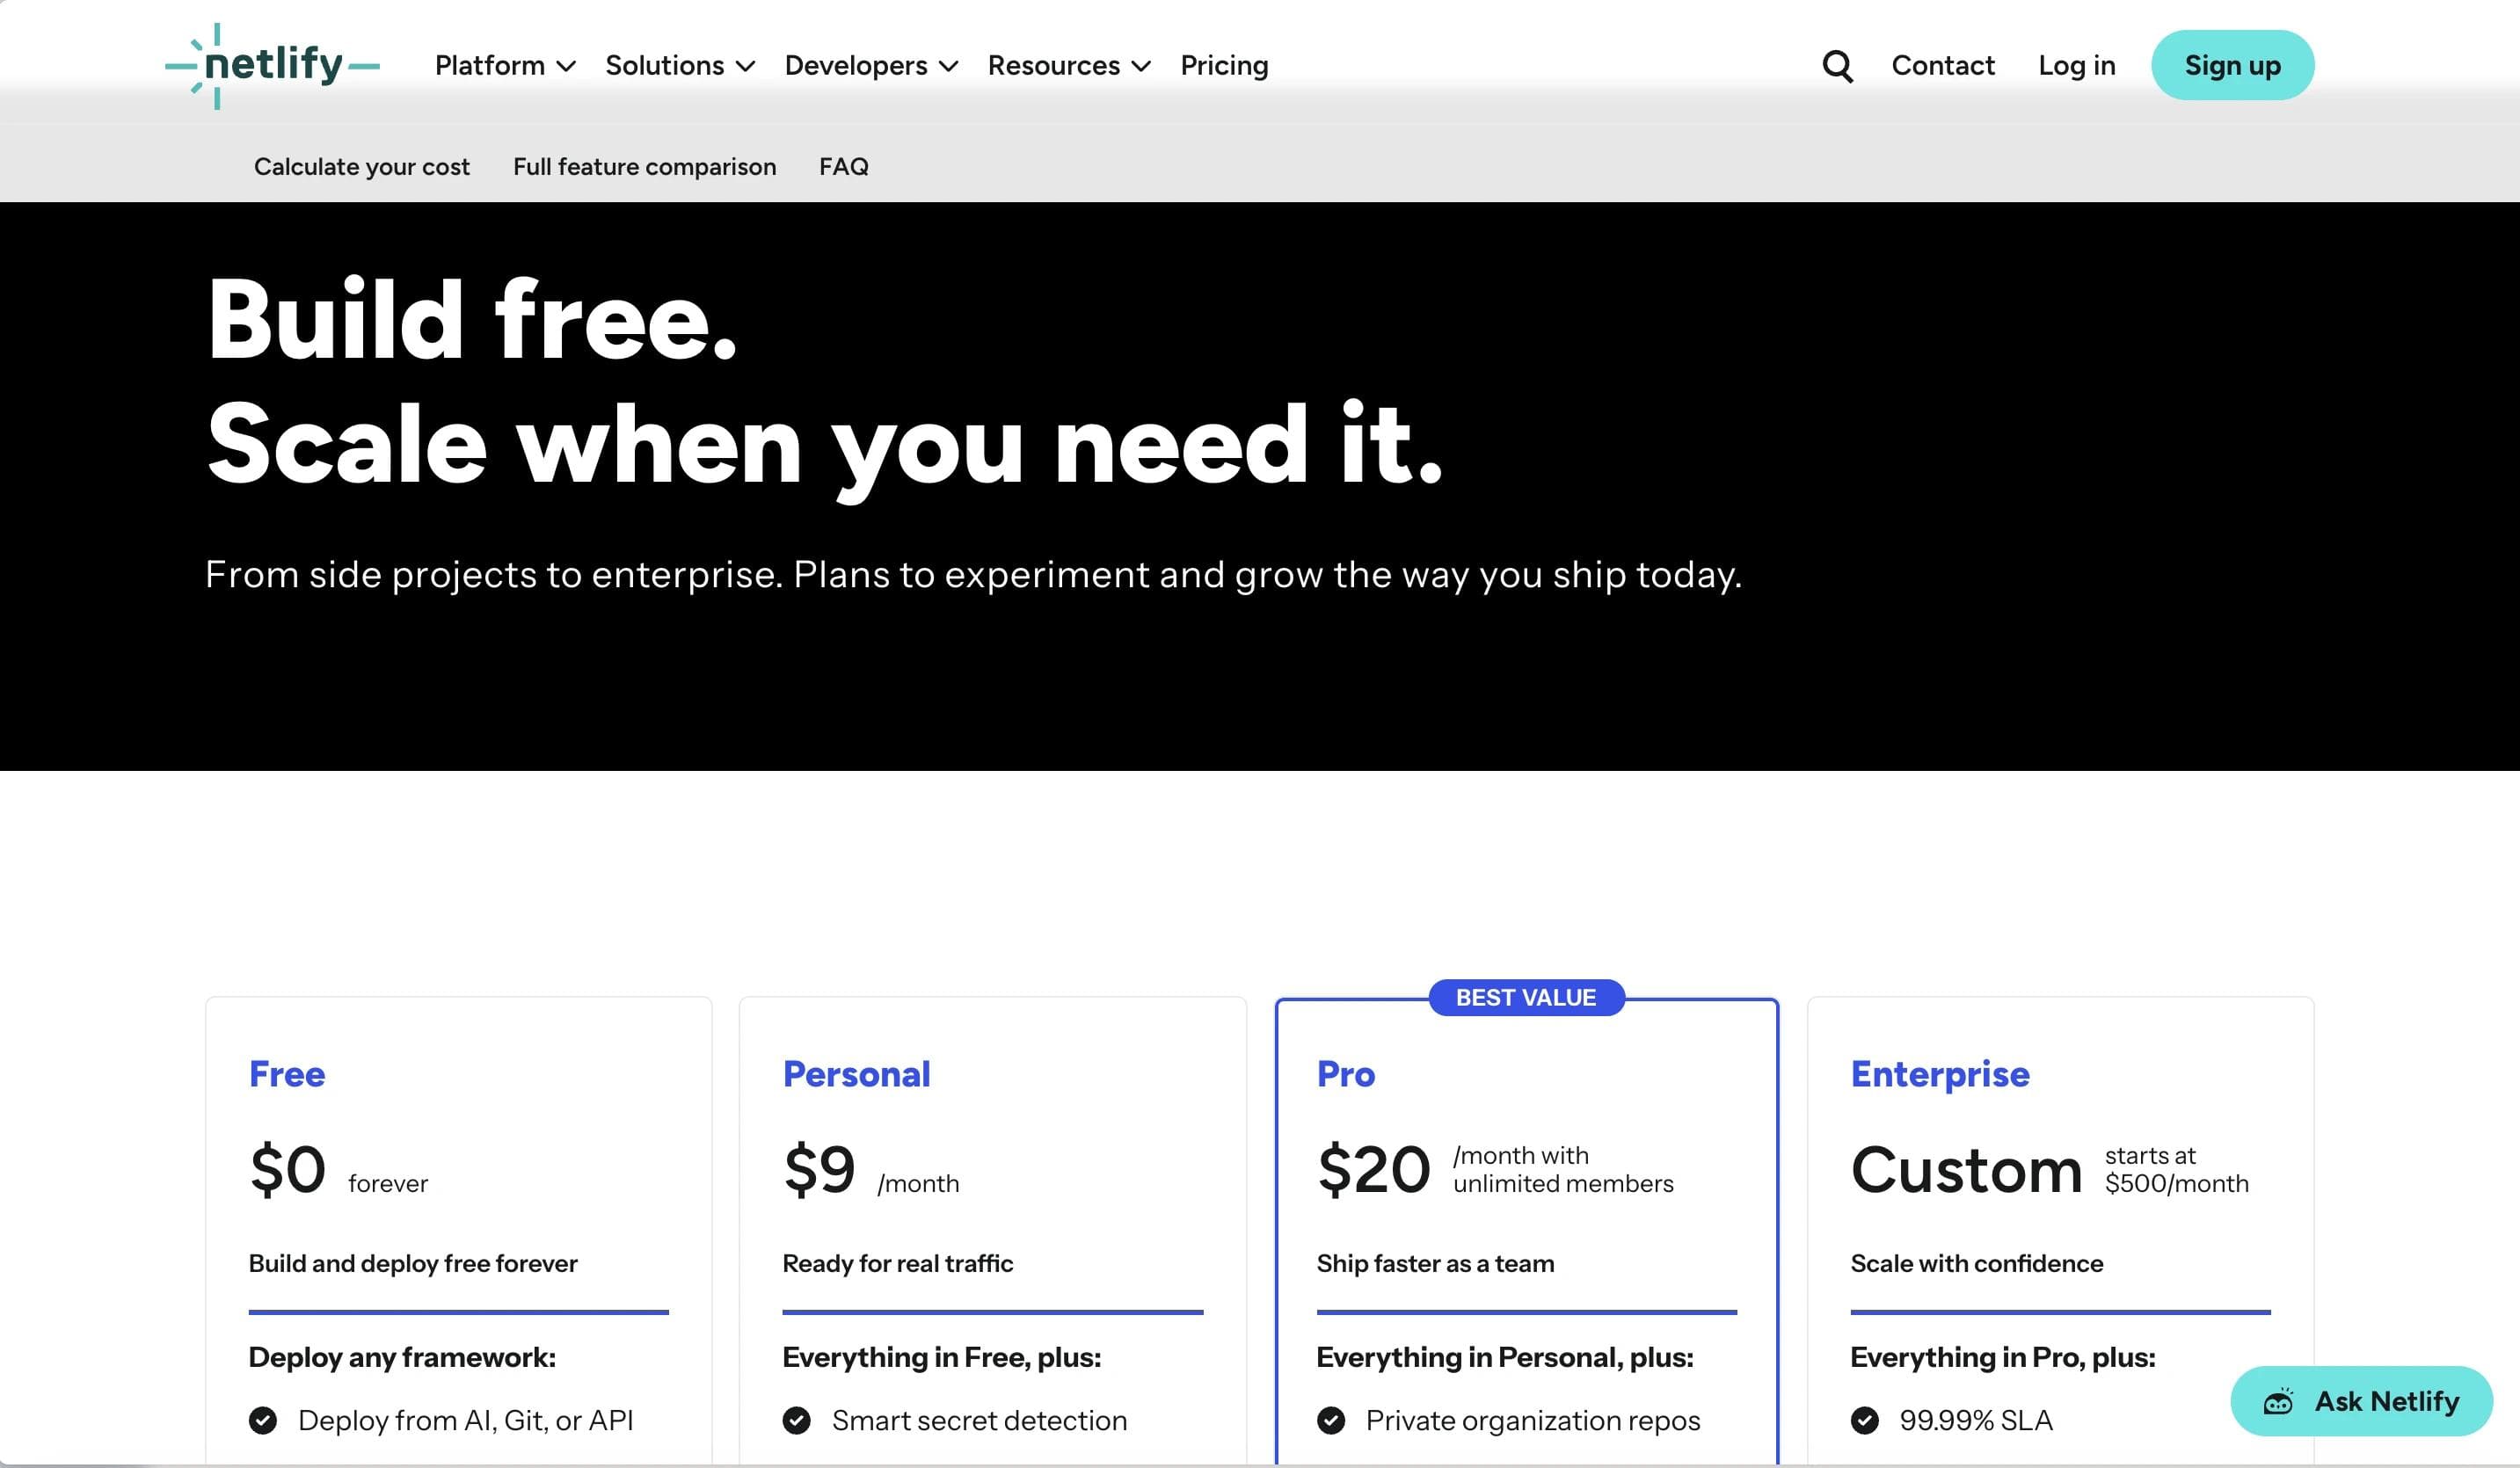2520x1468 pixels.
Task: Click '99.99% SLA' feature text
Action: pyautogui.click(x=1976, y=1420)
